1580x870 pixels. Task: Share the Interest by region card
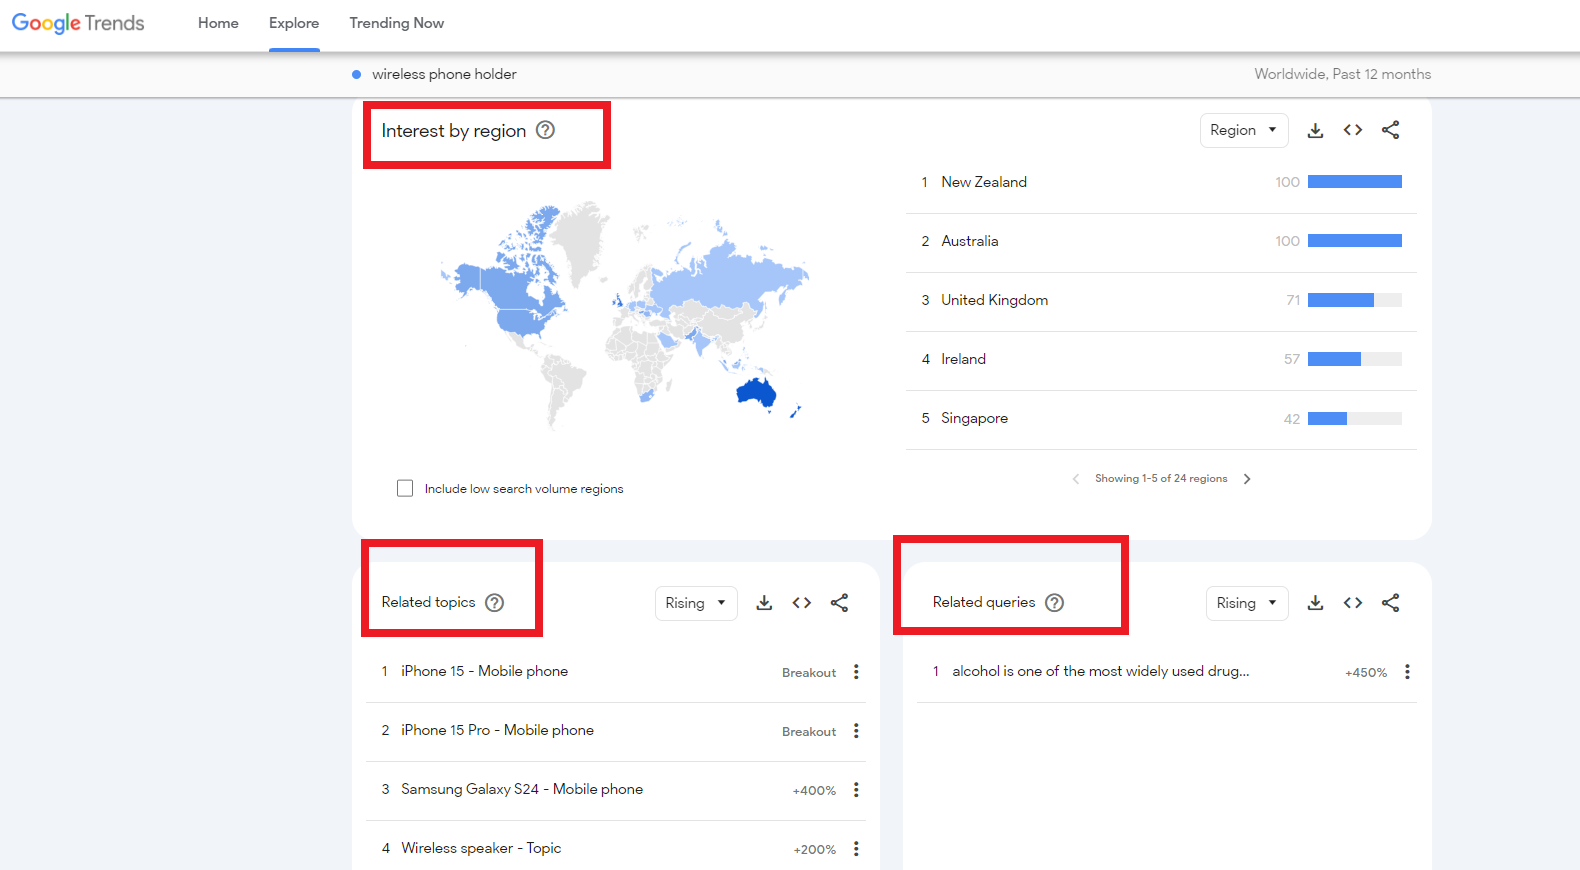[x=1391, y=130]
